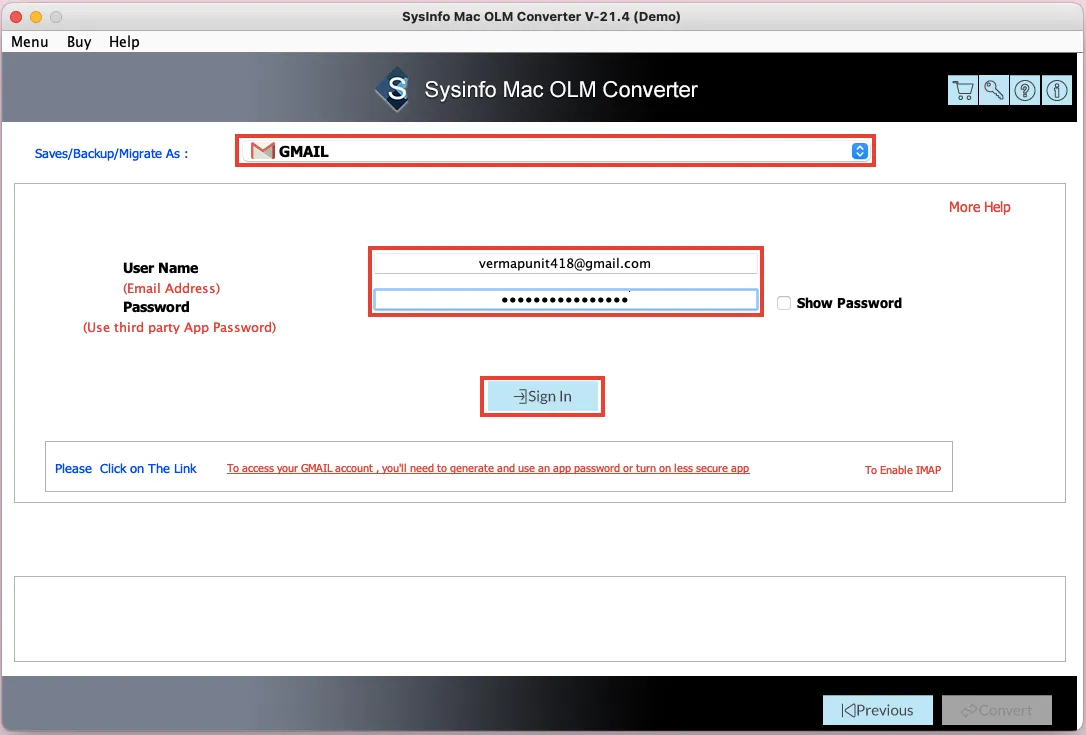Click the 'User Name' label
Image resolution: width=1086 pixels, height=735 pixels.
tap(161, 268)
